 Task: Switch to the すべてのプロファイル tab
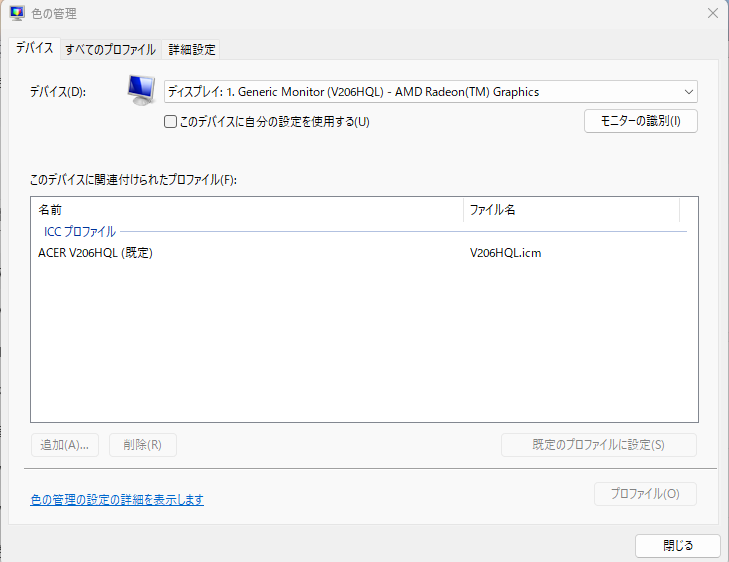pos(111,49)
